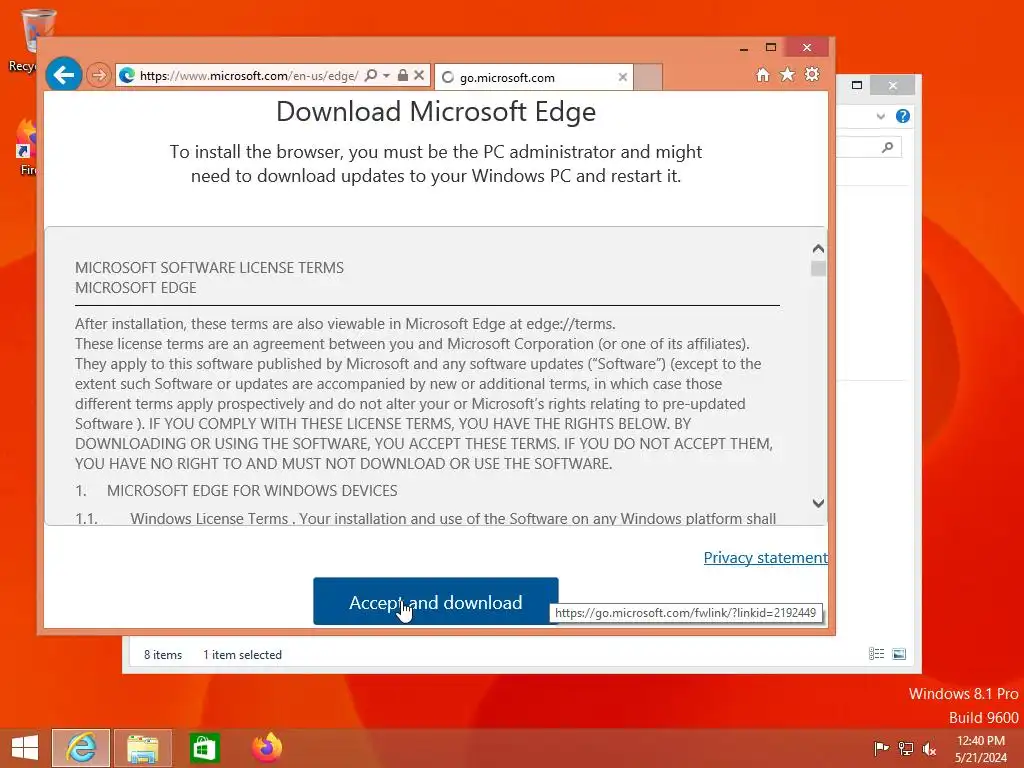Launch Firefox from the taskbar
The image size is (1024, 768).
click(x=266, y=748)
